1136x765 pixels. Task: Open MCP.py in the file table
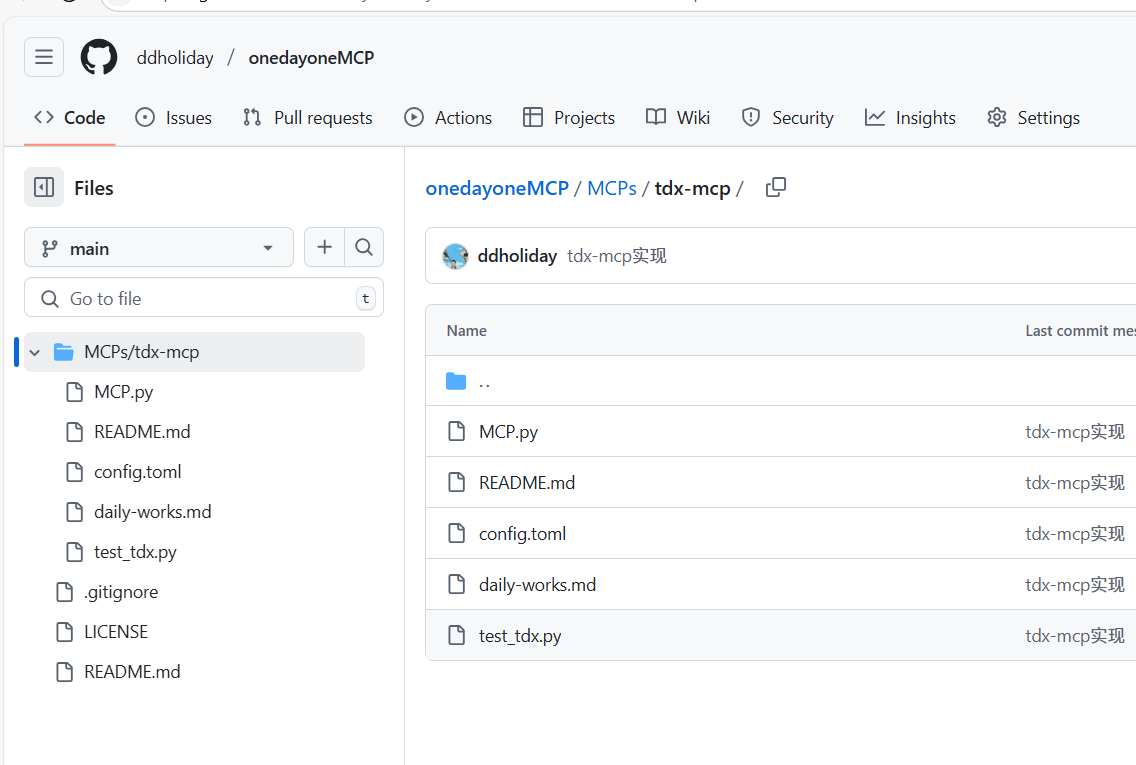click(508, 432)
